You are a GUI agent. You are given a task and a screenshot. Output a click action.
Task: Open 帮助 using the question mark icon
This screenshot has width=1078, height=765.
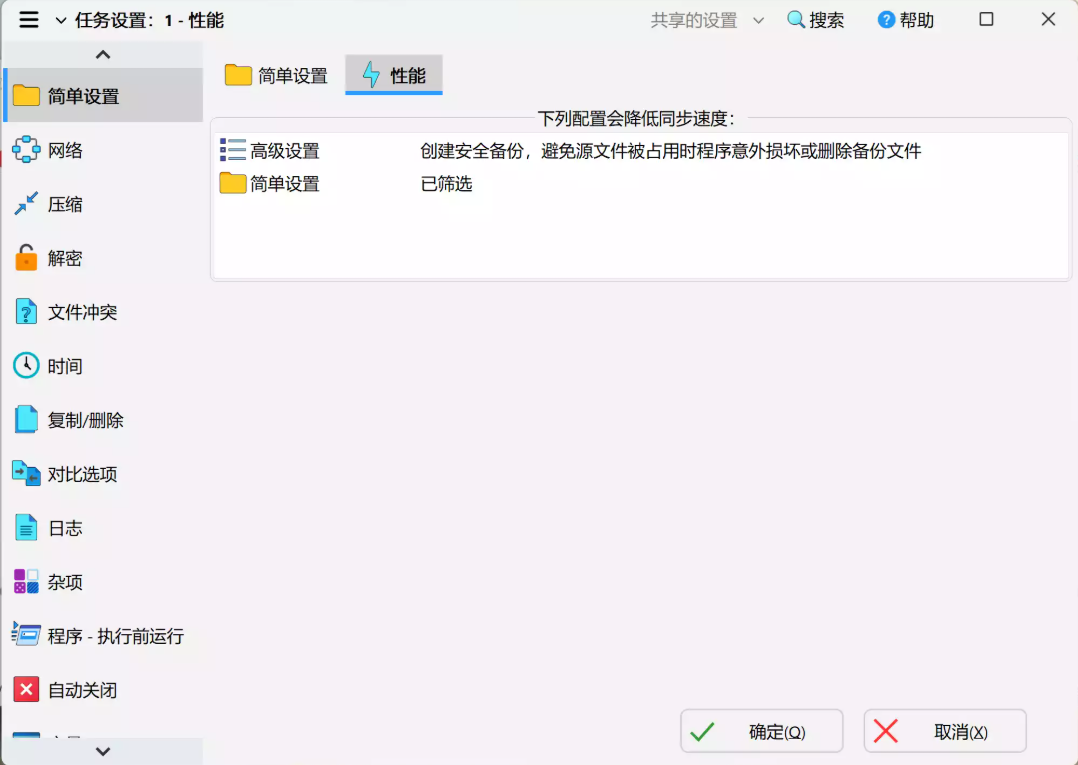click(882, 19)
